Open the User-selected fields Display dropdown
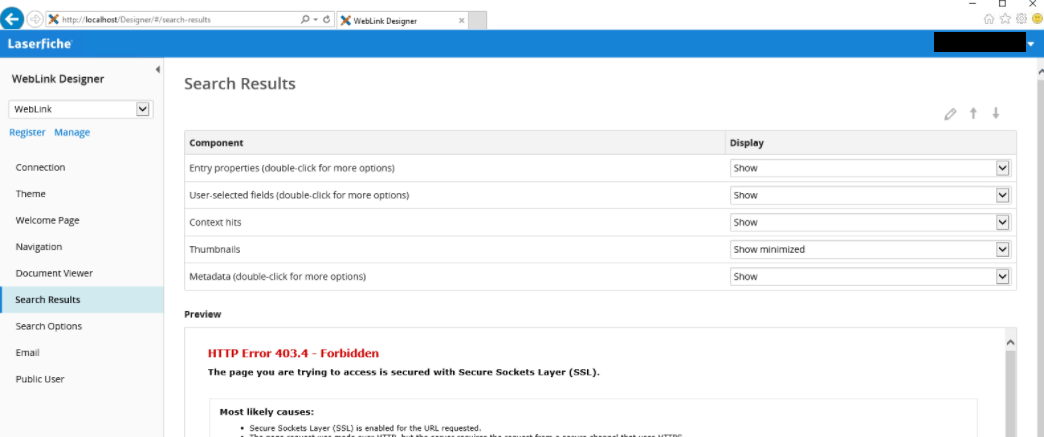The width and height of the screenshot is (1044, 437). pos(870,195)
